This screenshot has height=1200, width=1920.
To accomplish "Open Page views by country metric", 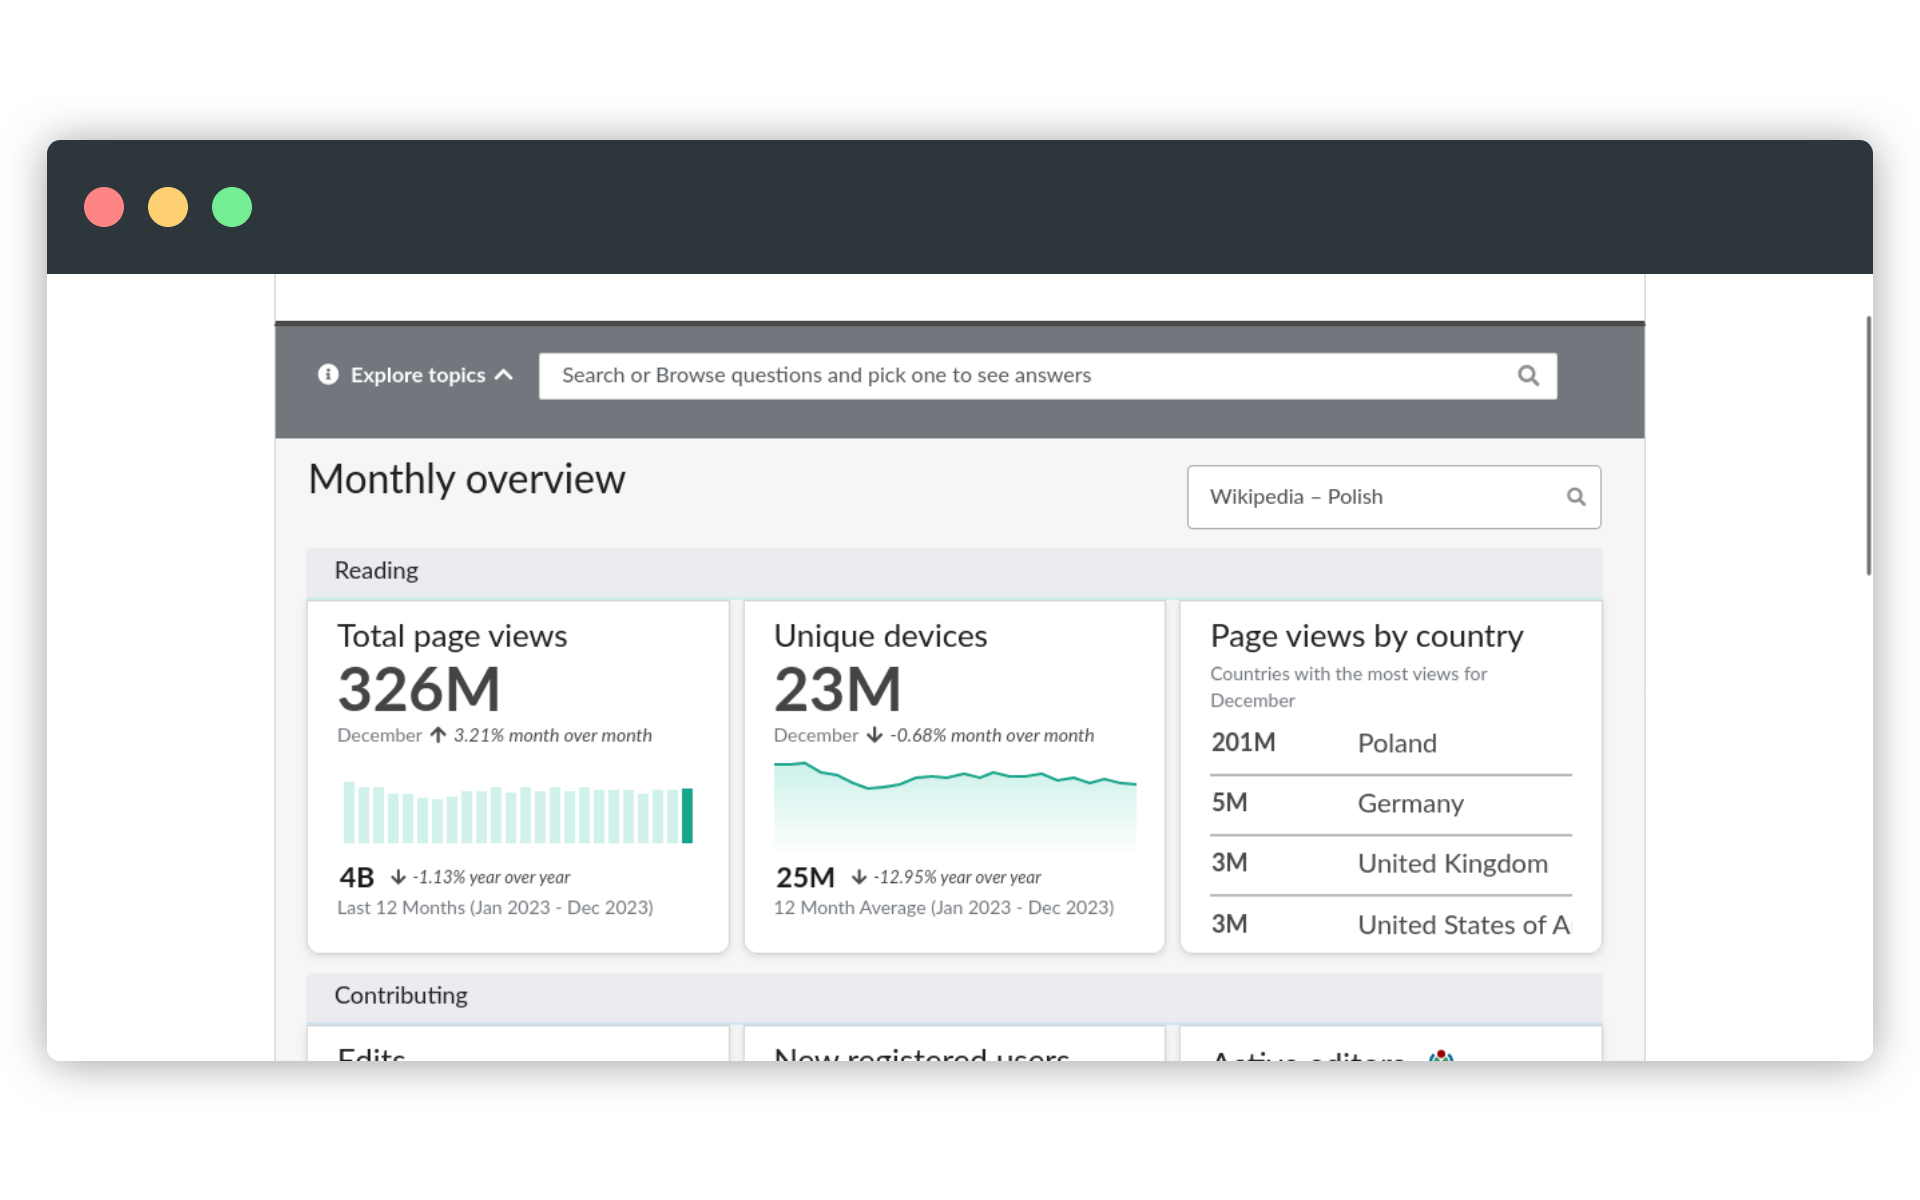I will (x=1366, y=637).
